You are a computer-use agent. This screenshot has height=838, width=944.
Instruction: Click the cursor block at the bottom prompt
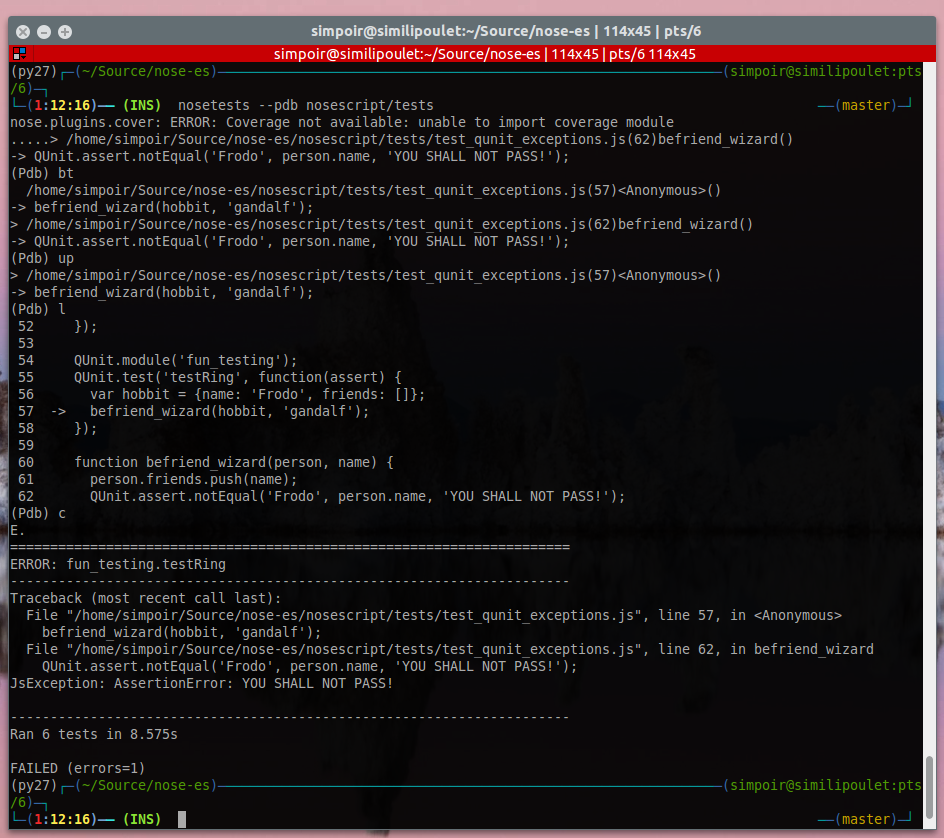point(182,819)
